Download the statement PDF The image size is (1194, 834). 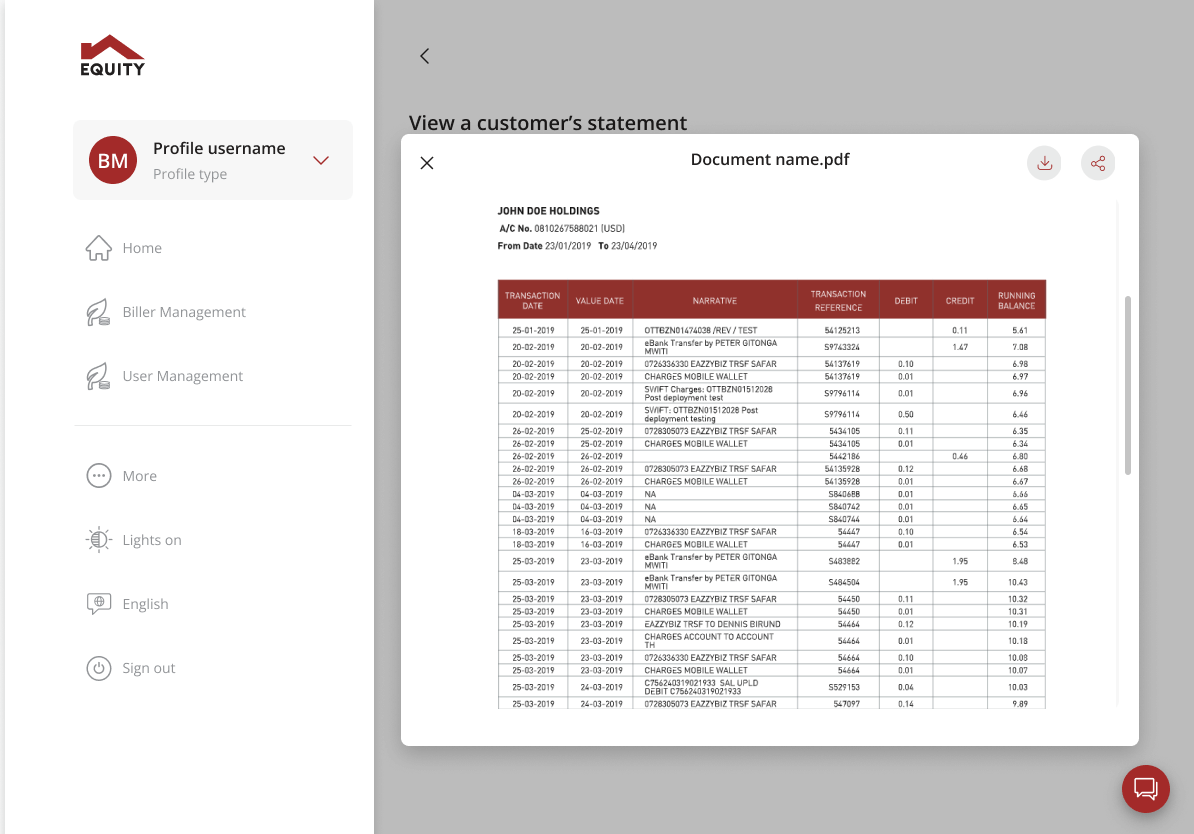click(1044, 163)
